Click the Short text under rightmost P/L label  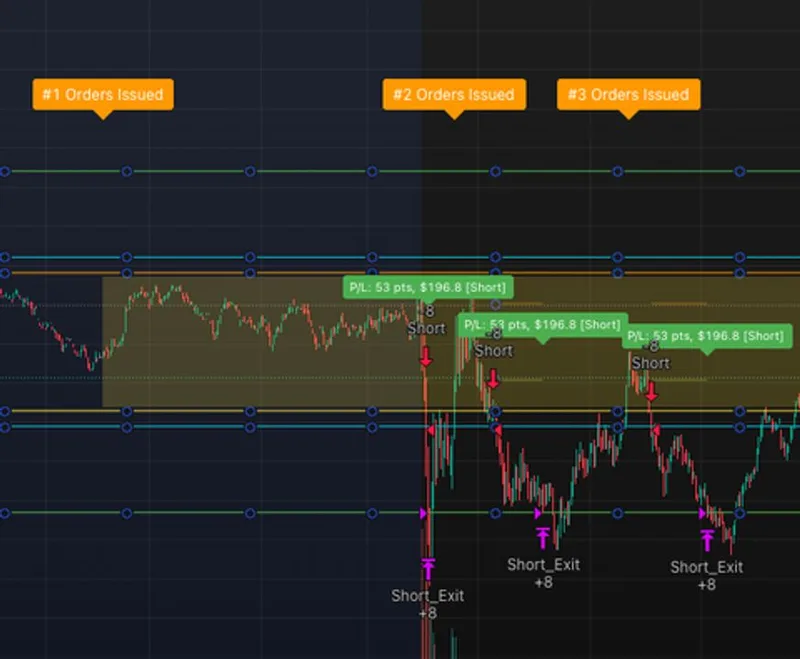651,363
